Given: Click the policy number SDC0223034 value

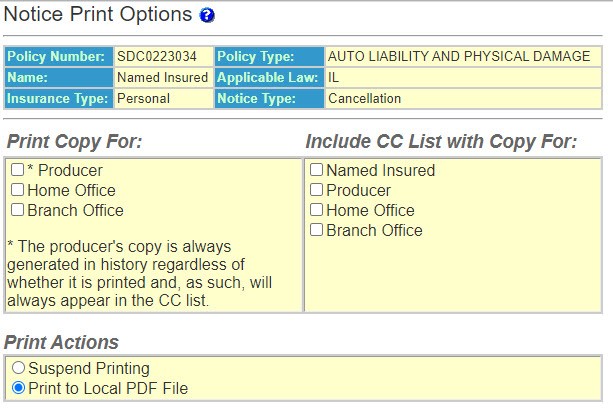Looking at the screenshot, I should (157, 56).
